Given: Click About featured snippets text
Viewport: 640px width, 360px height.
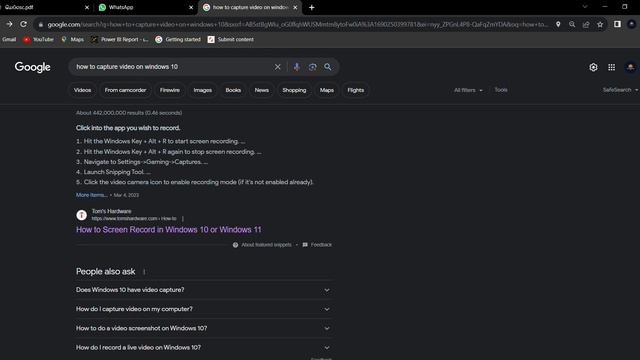Looking at the screenshot, I should pos(267,245).
